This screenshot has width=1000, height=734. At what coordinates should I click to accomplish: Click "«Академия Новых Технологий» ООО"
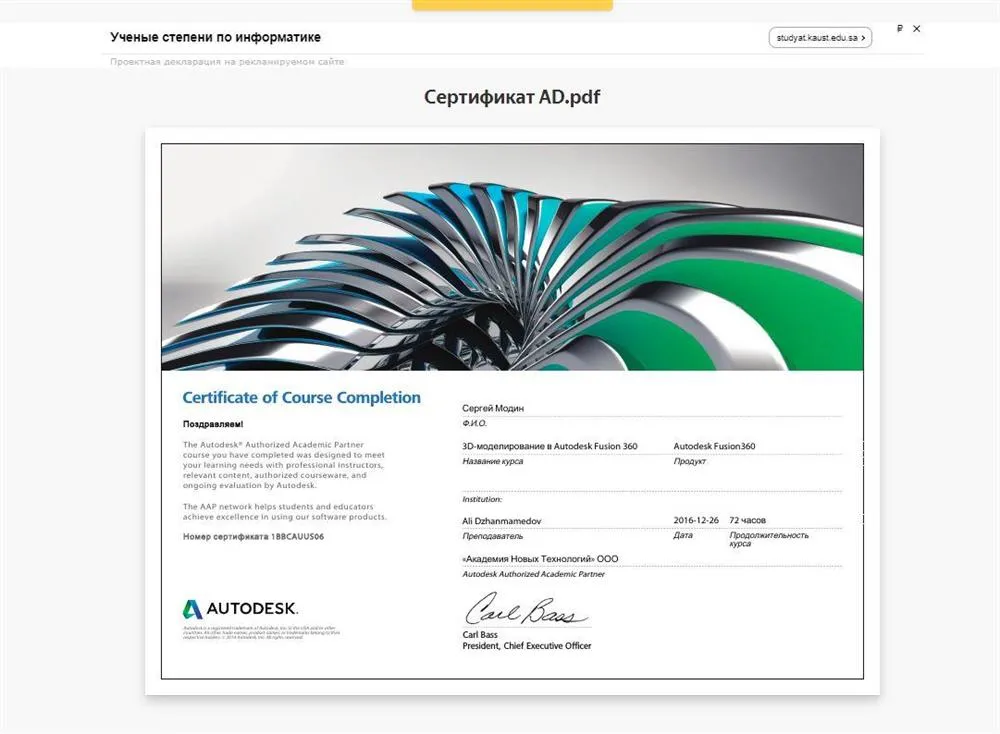click(540, 559)
